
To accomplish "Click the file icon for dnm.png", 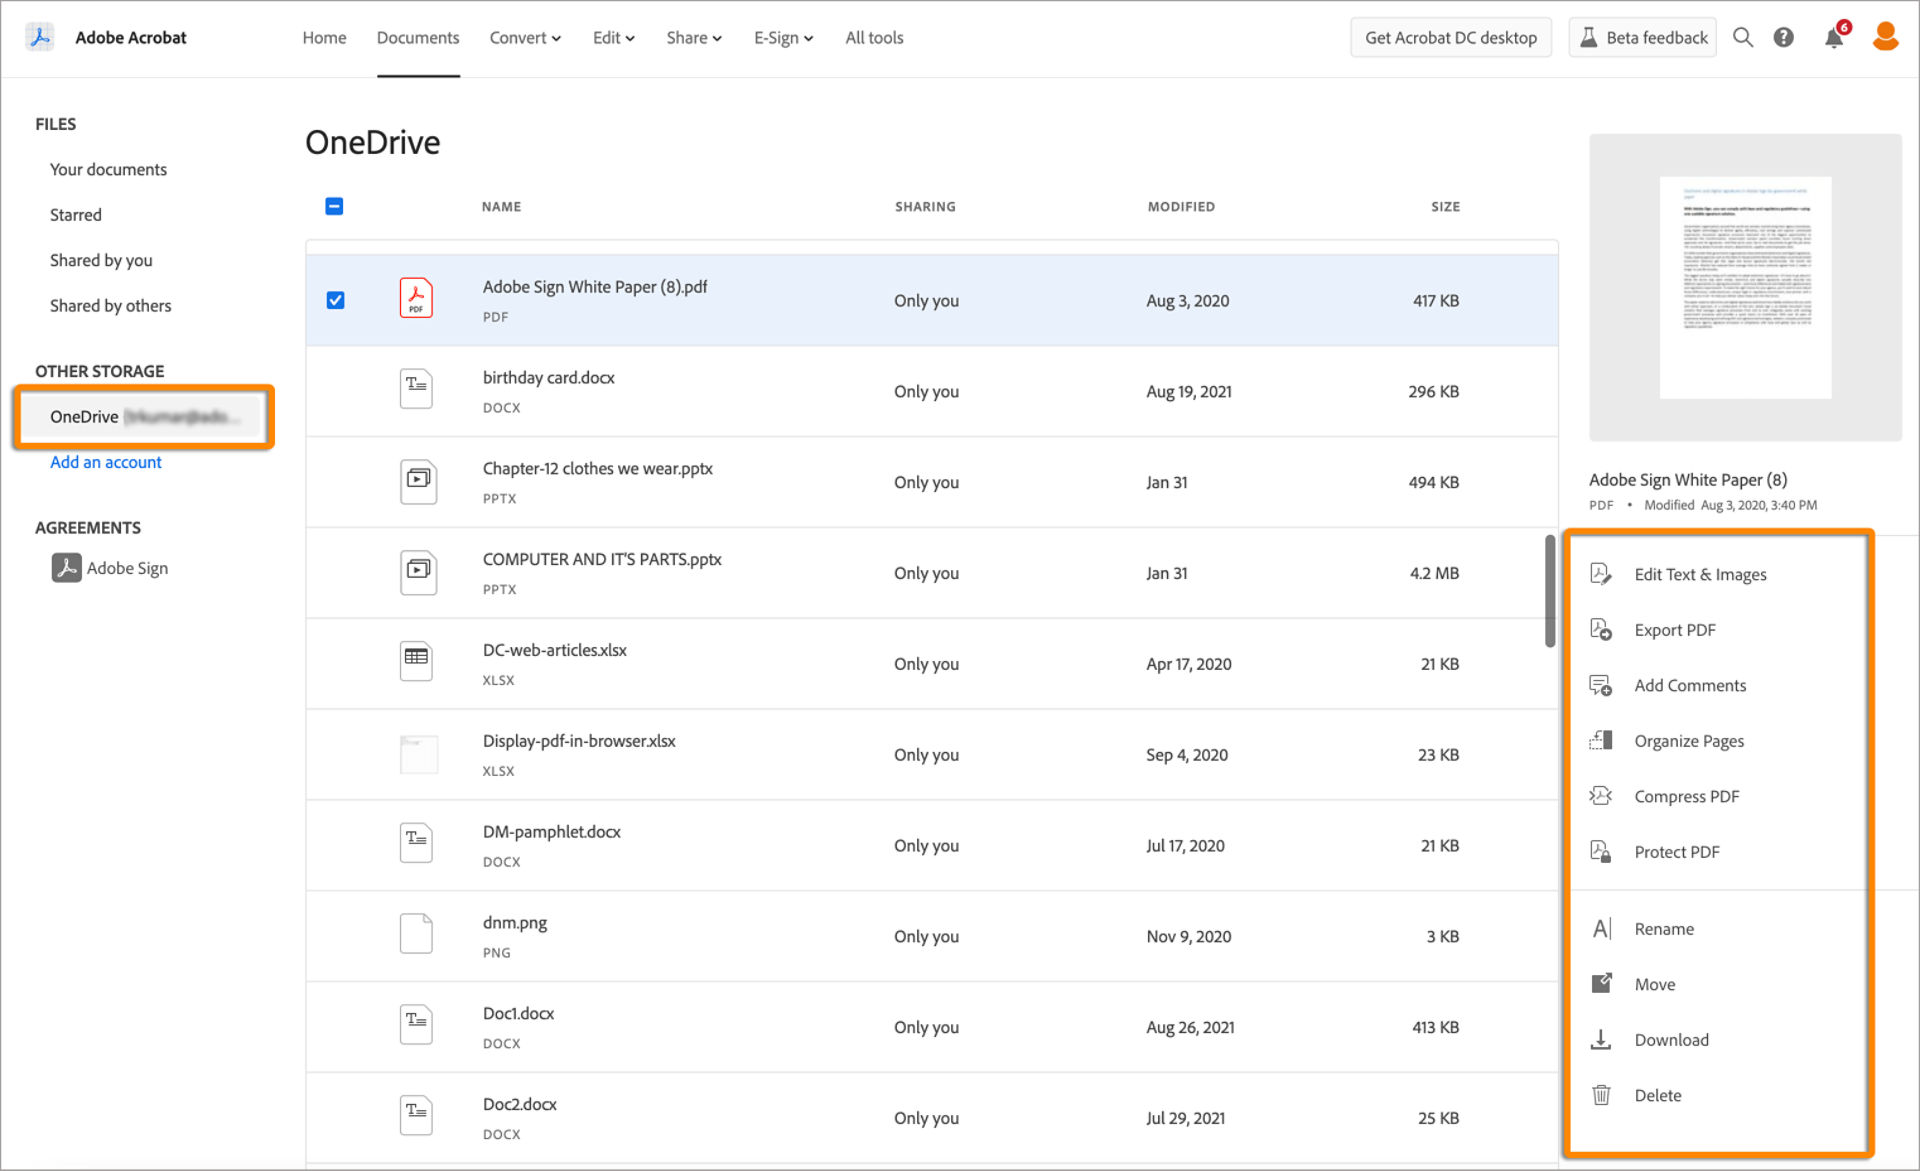I will (x=416, y=934).
